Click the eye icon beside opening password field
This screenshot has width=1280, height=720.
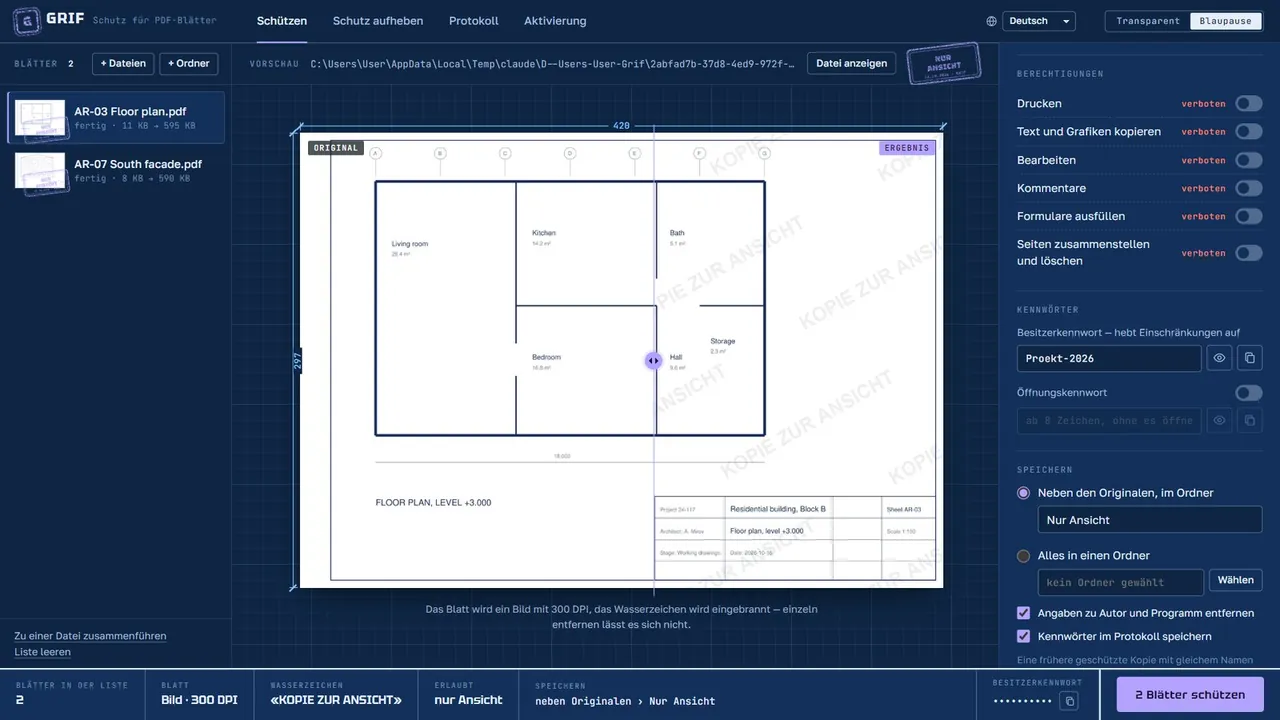pyautogui.click(x=1219, y=421)
